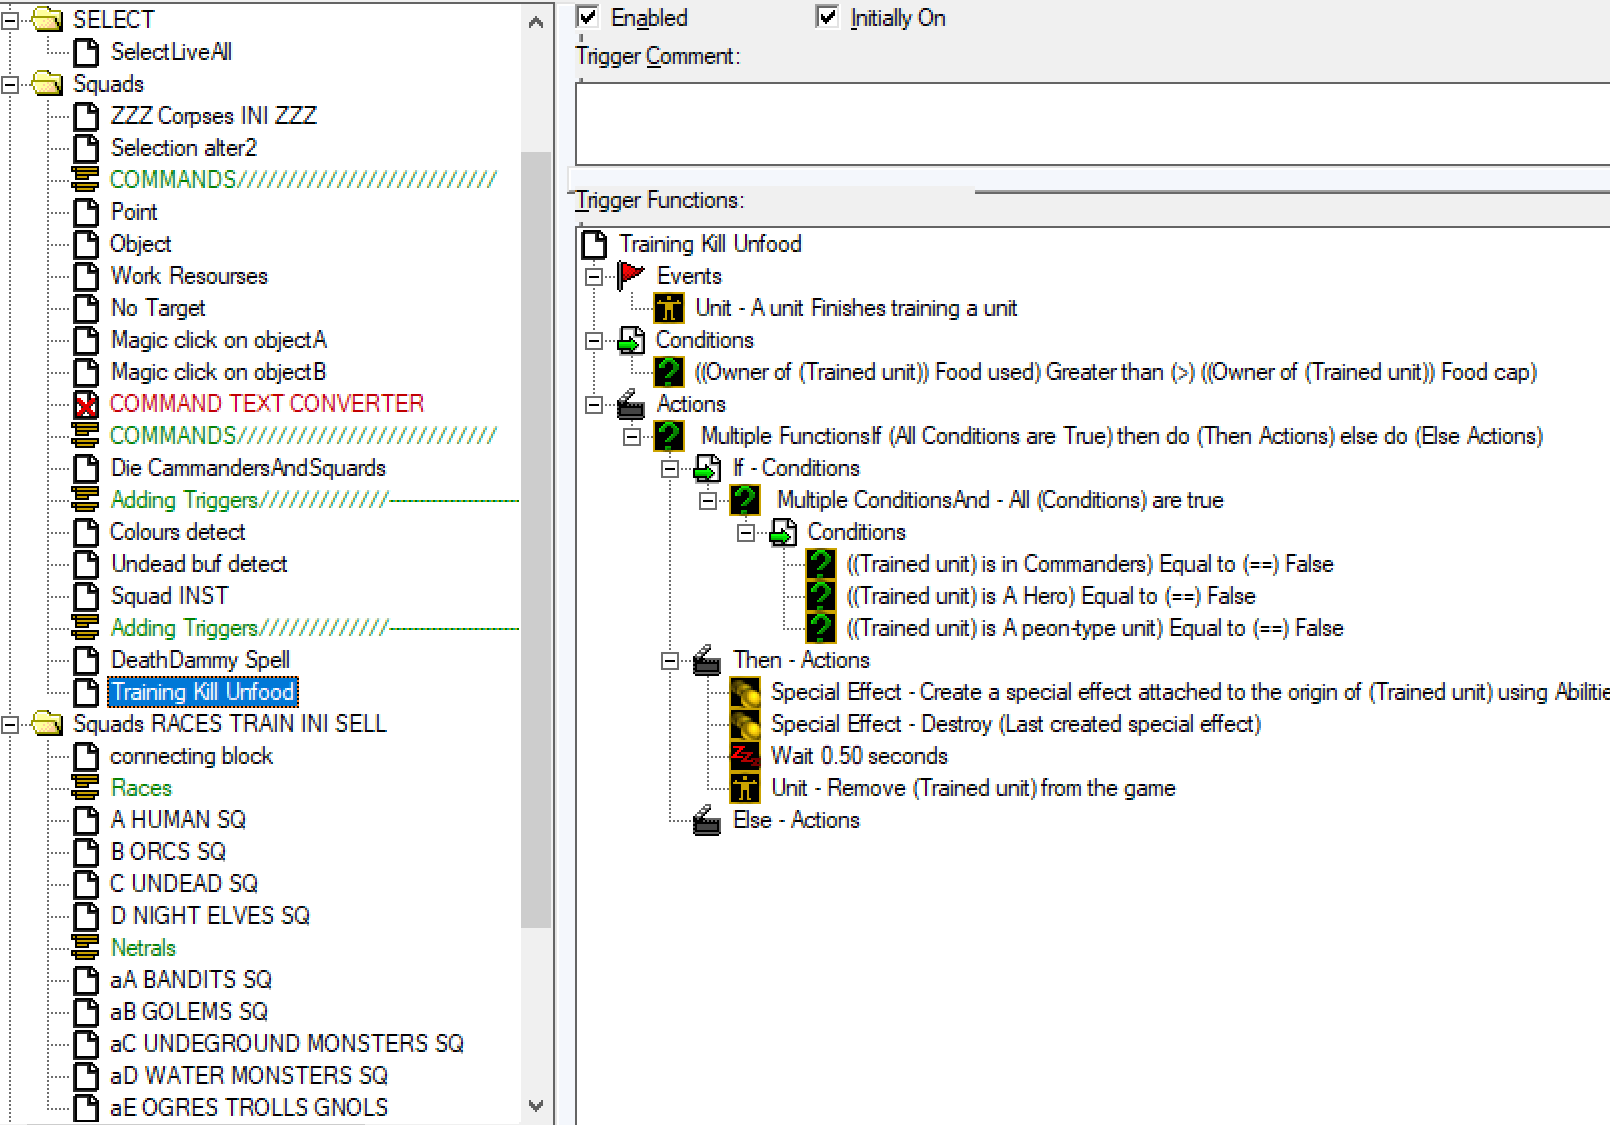Collapse the Events node

coord(594,276)
